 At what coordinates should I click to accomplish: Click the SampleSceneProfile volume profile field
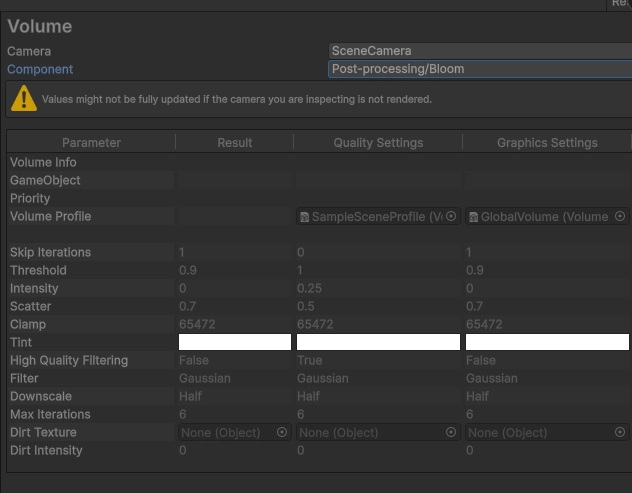coord(378,216)
